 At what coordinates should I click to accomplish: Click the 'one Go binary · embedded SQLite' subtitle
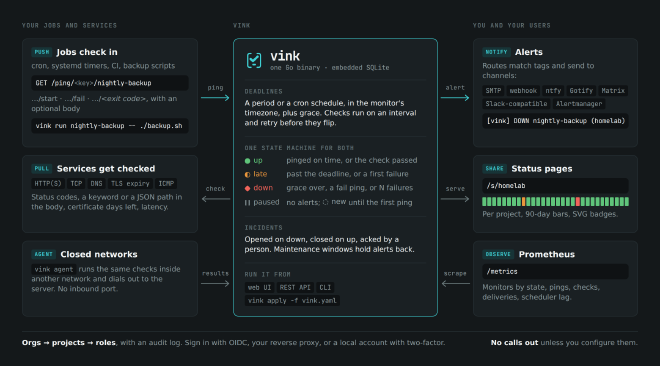click(x=330, y=68)
